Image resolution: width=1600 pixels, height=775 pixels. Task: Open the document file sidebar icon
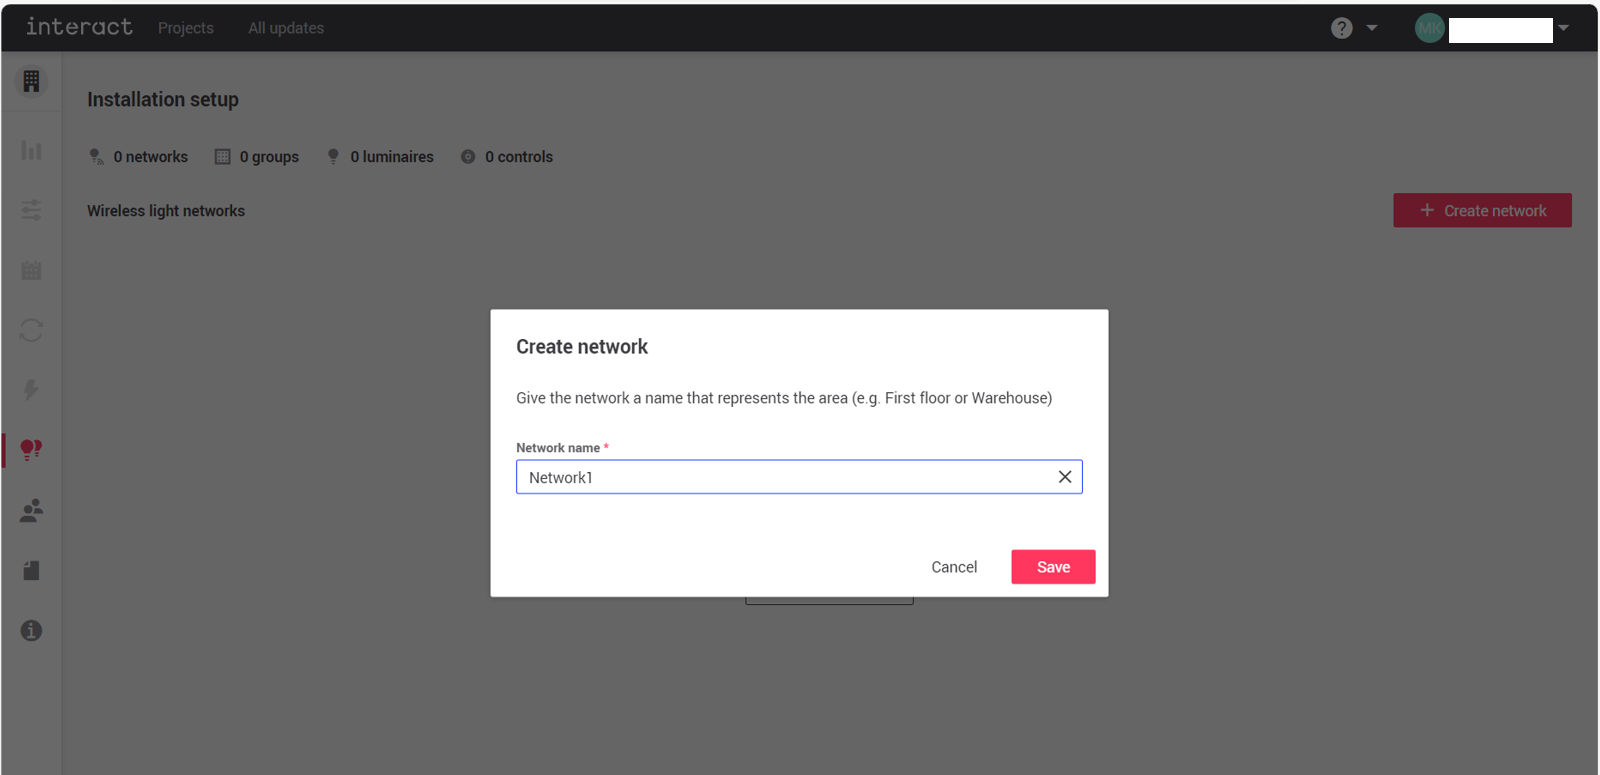click(31, 570)
